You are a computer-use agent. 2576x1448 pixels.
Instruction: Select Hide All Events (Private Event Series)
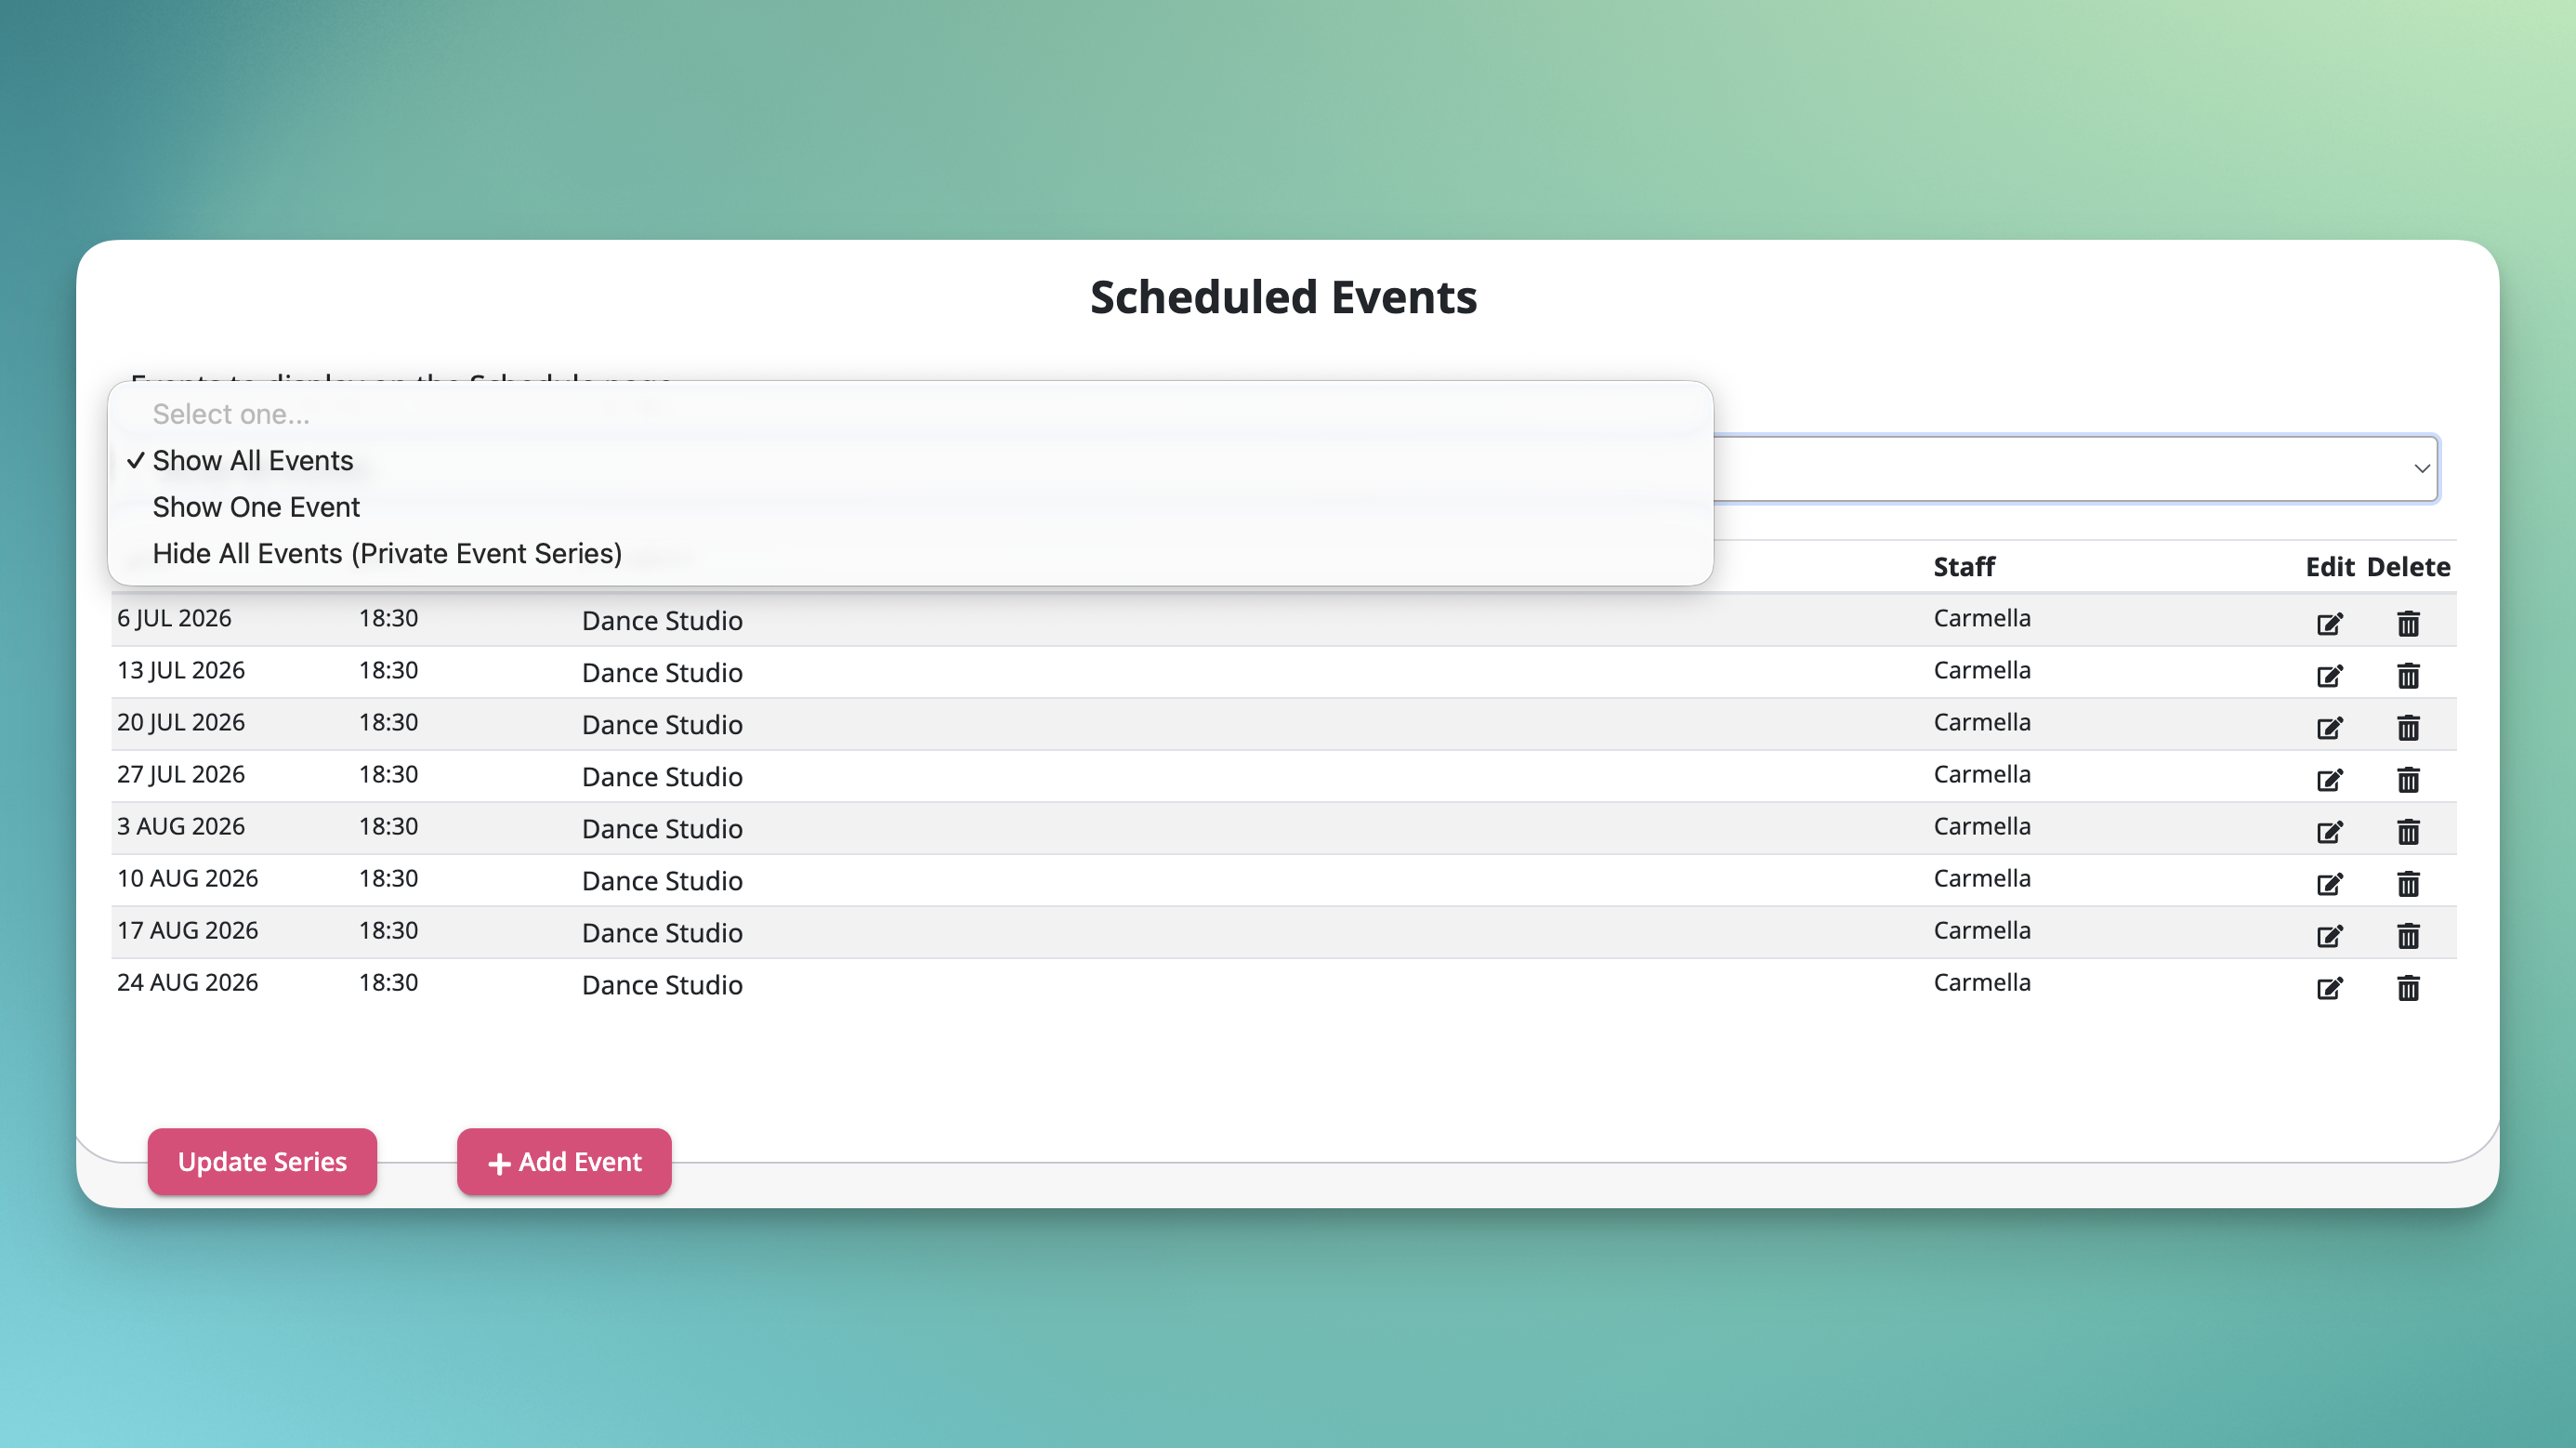pos(910,554)
